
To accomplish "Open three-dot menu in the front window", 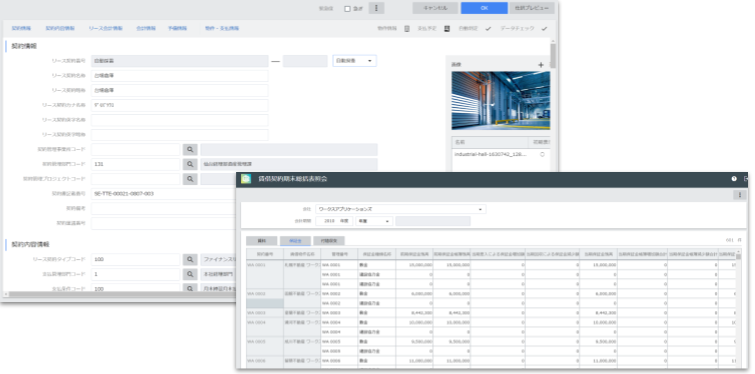I will [740, 194].
